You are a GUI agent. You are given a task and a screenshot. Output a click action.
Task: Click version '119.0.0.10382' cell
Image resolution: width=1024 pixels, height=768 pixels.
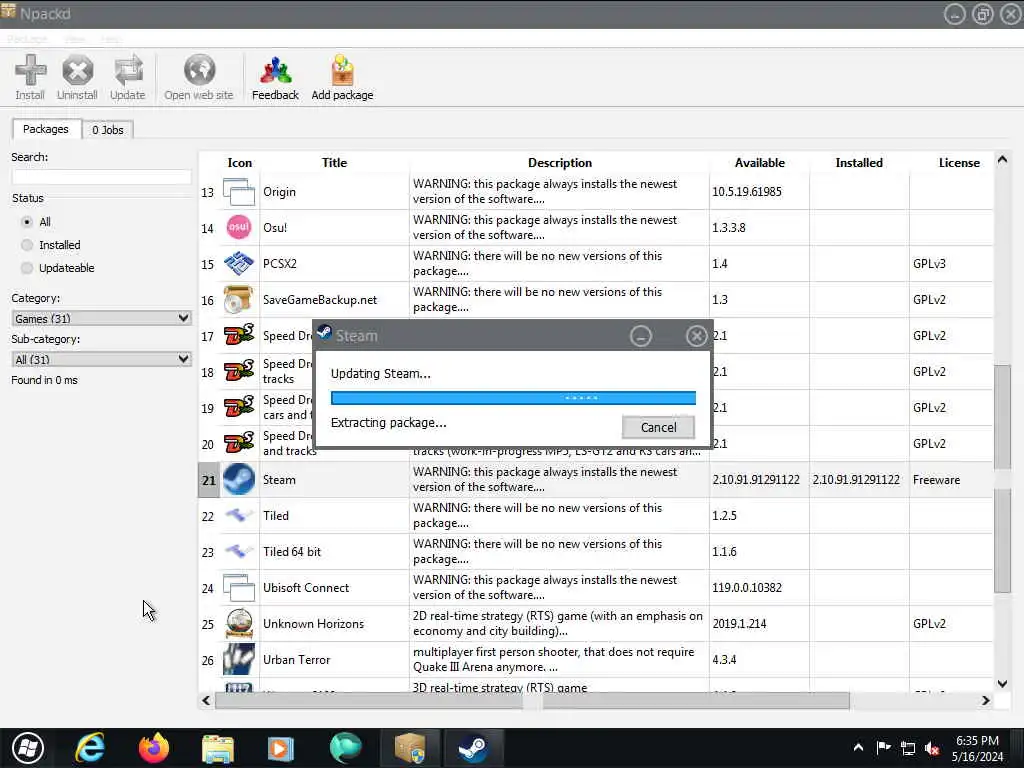tap(760, 588)
